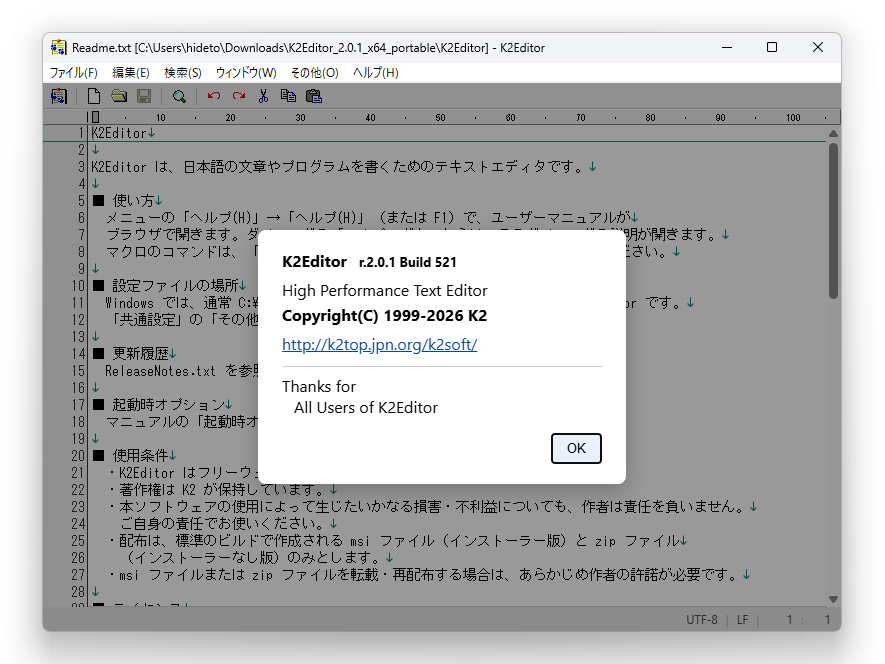Click 'Copyright(C) 1999-2026 K2' text in dialog

pos(384,316)
